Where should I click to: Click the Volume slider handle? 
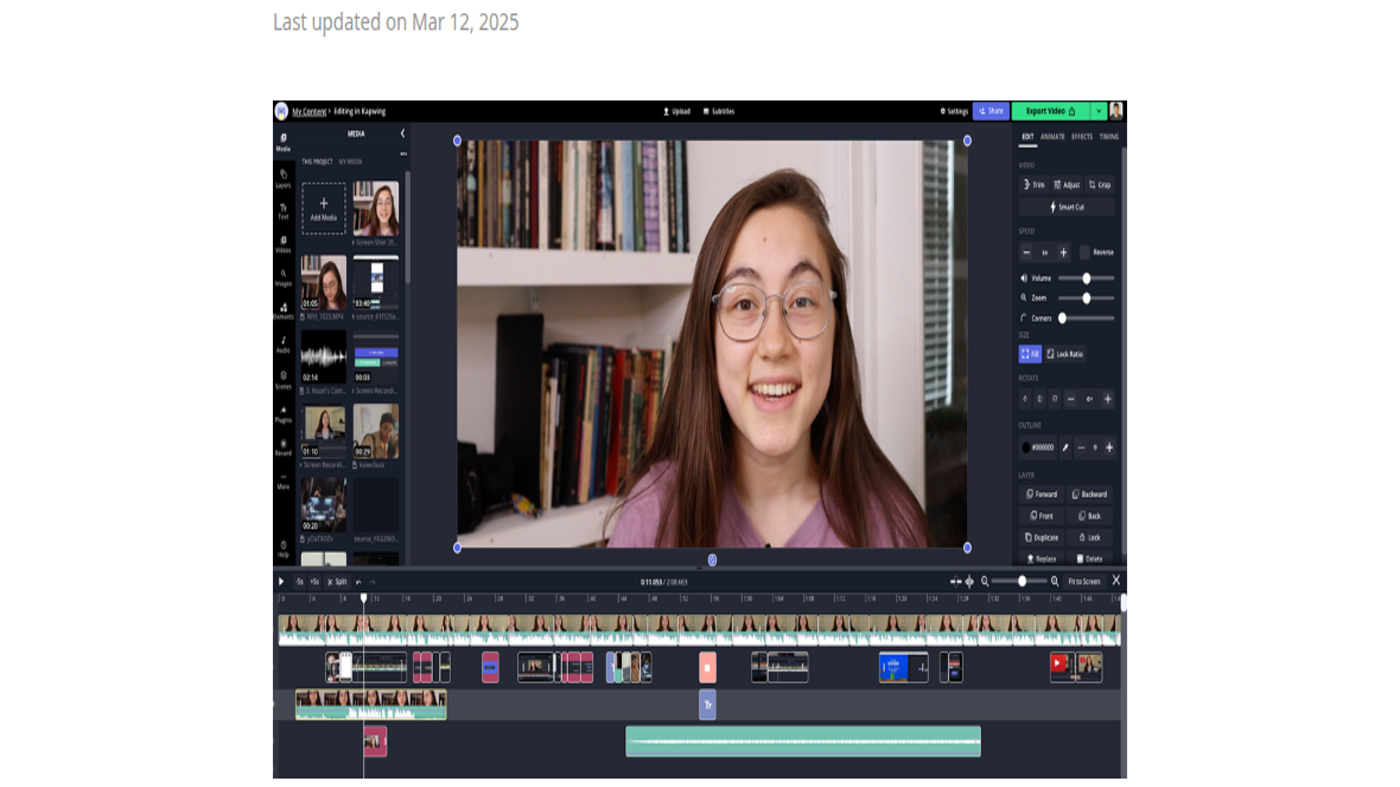coord(1086,278)
